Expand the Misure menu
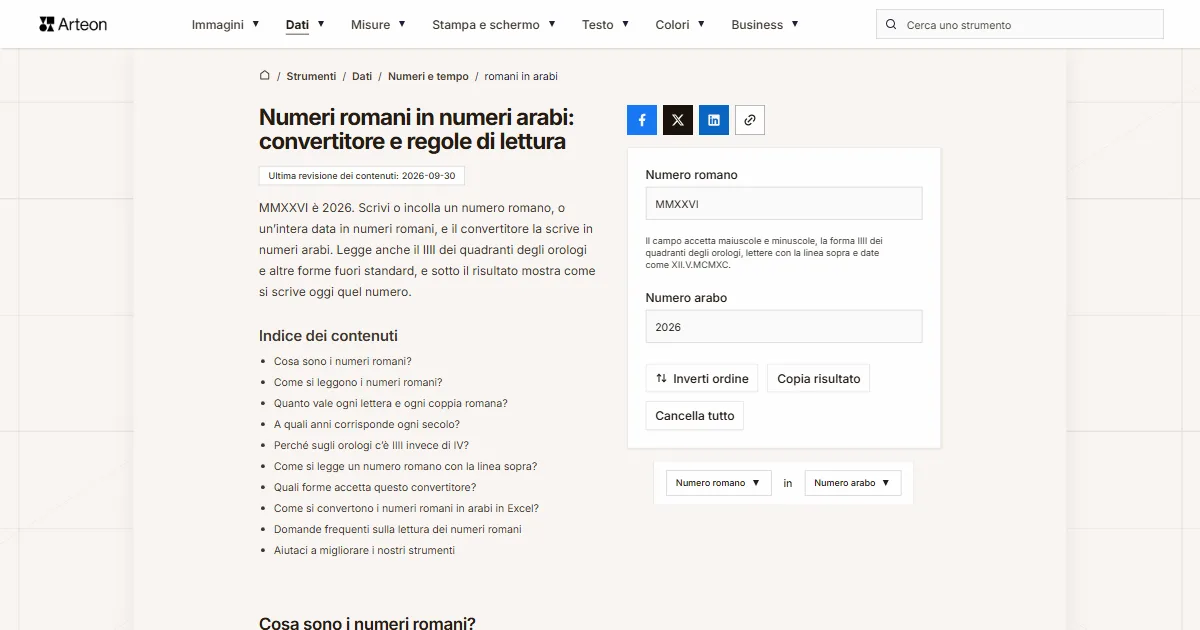The width and height of the screenshot is (1200, 630). click(x=378, y=25)
